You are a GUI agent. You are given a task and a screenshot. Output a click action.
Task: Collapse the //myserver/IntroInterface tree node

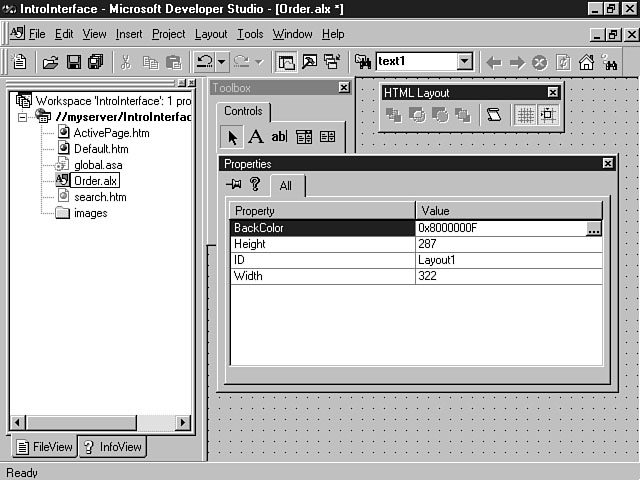(x=23, y=117)
